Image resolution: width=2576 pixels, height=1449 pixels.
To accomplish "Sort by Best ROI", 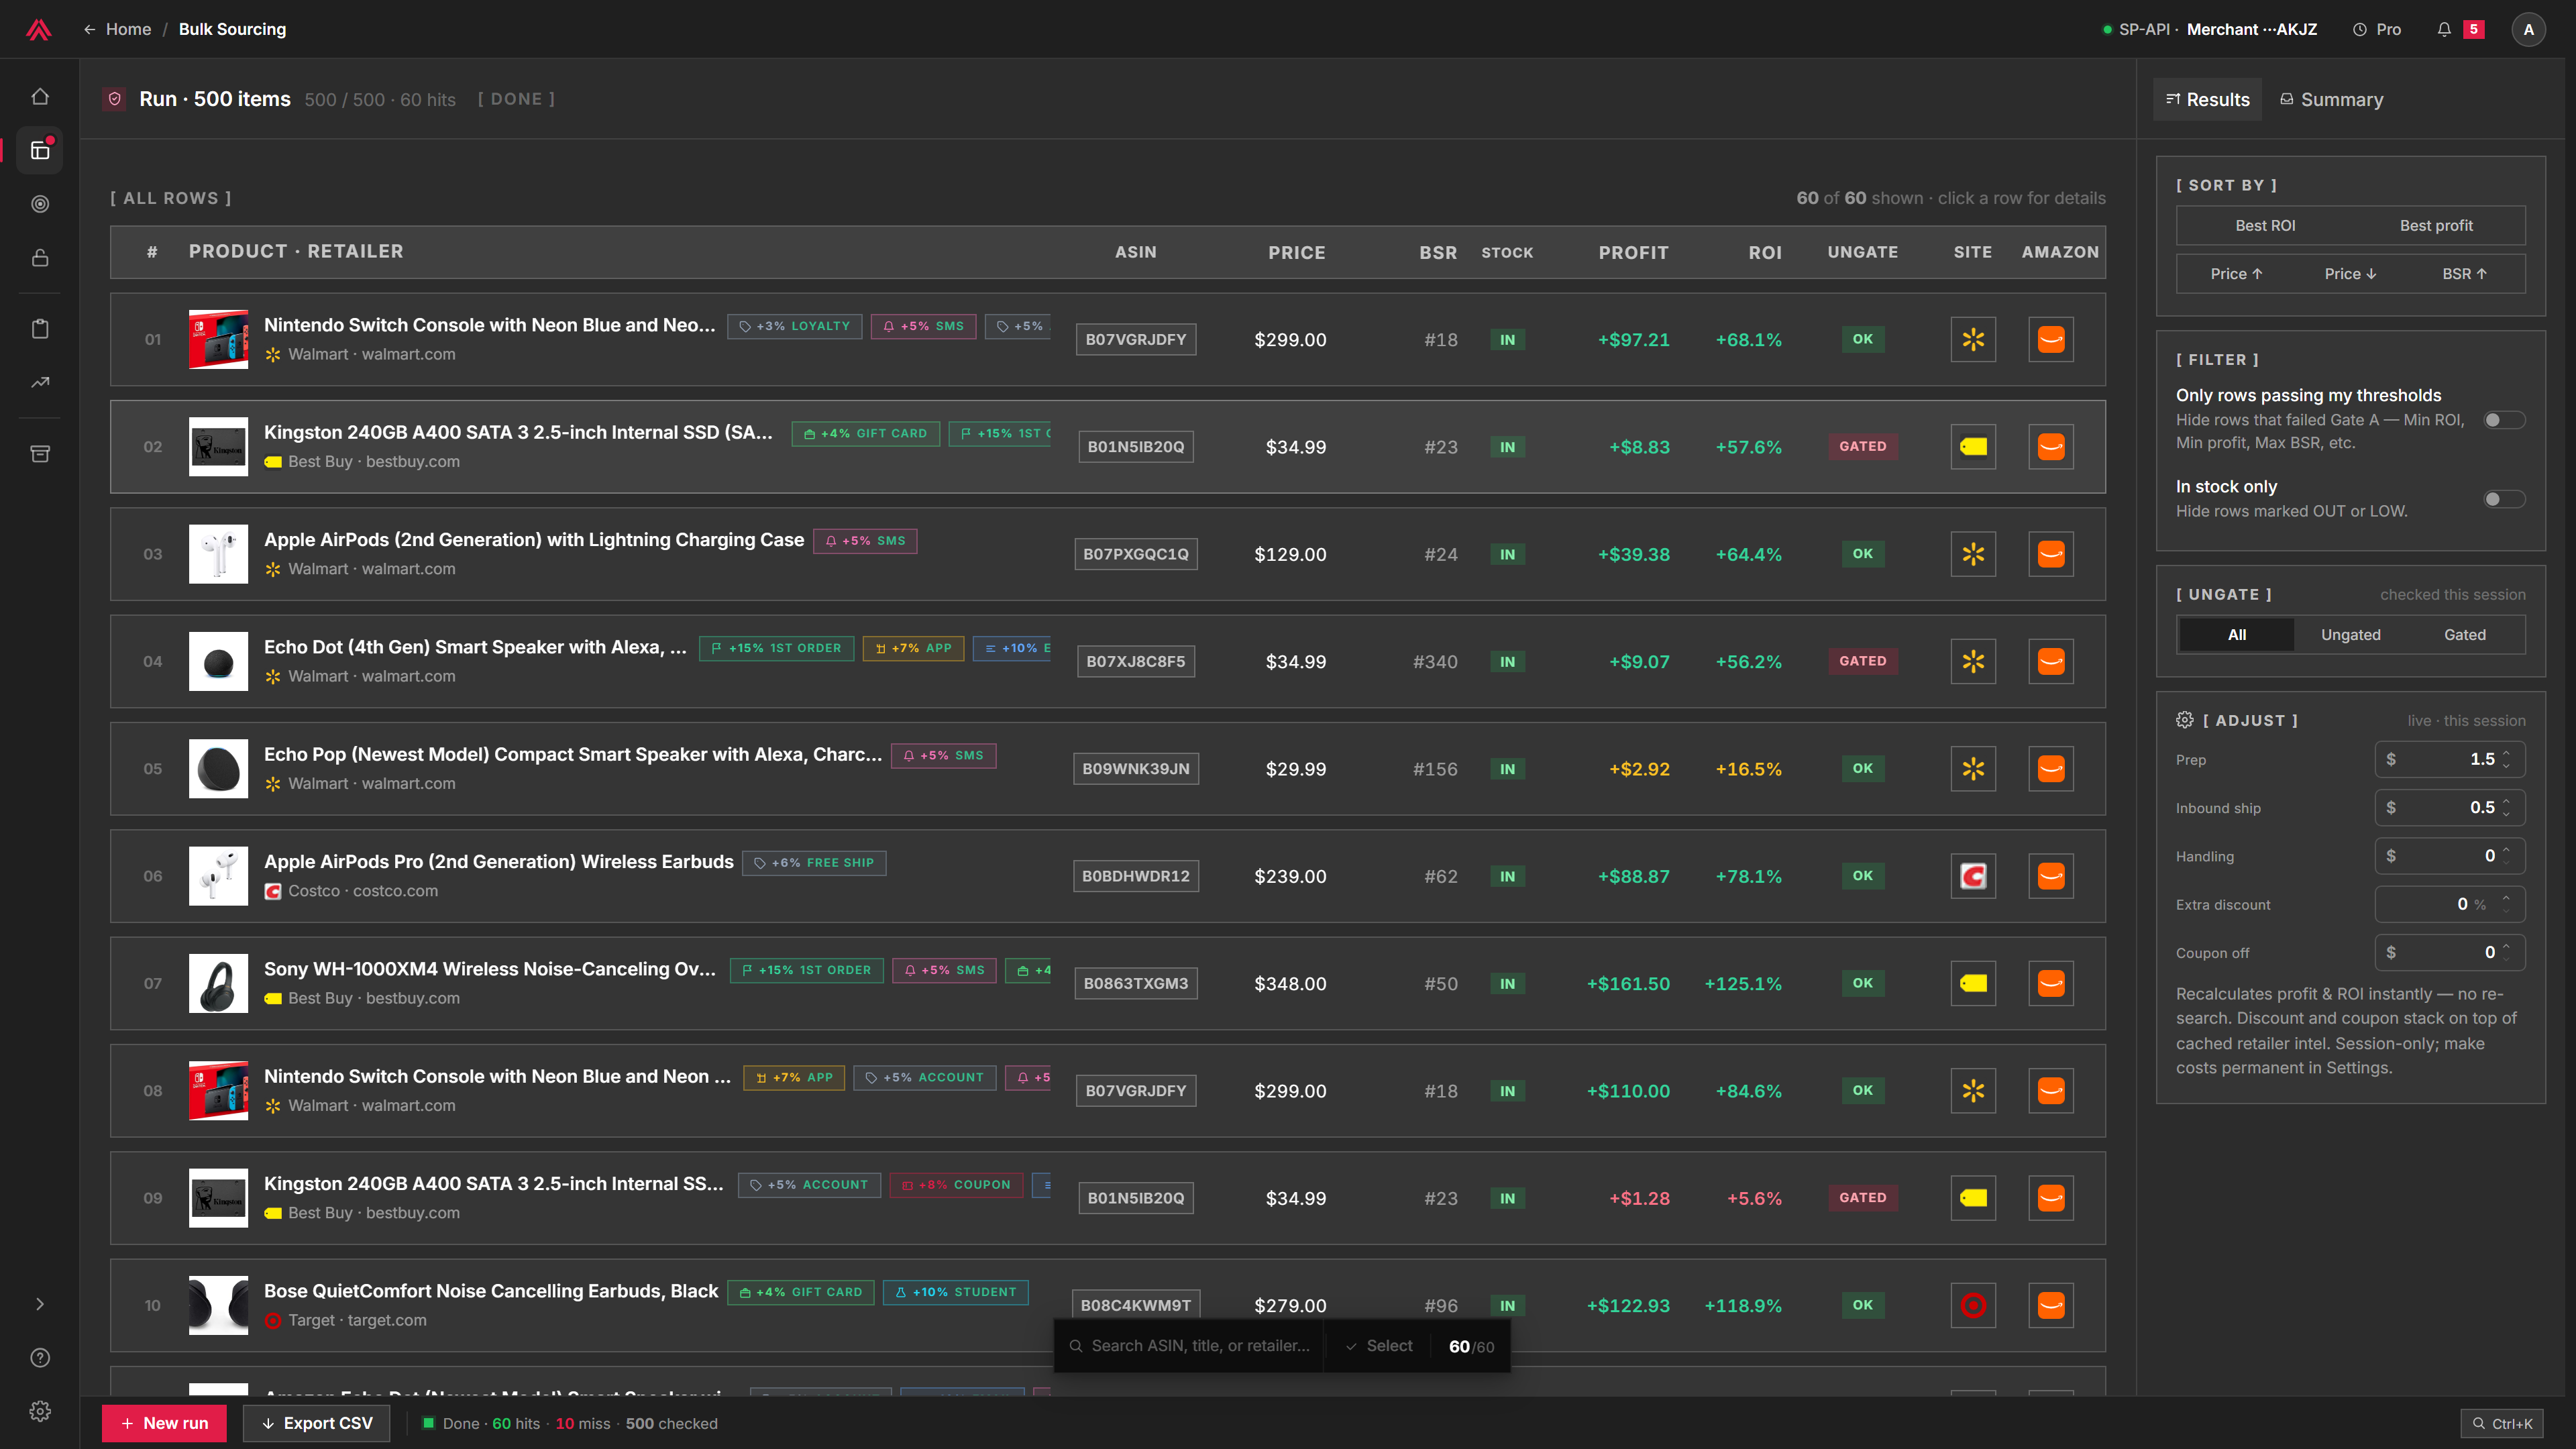I will (x=2265, y=226).
